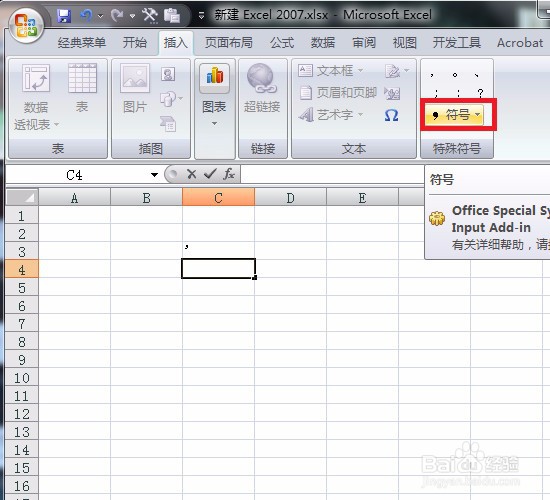This screenshot has height=500, width=550.
Task: Open the Office button menu
Action: (26, 25)
